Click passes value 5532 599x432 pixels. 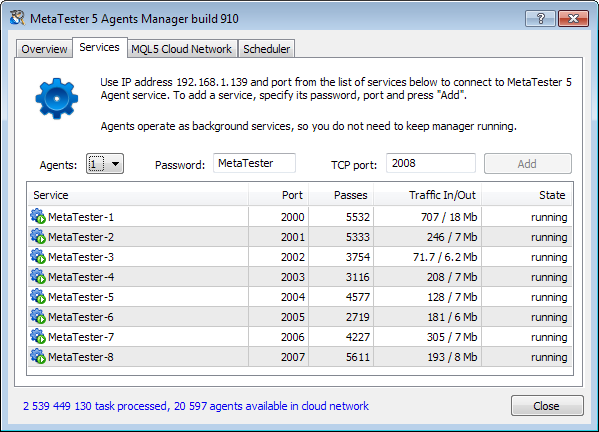(358, 217)
